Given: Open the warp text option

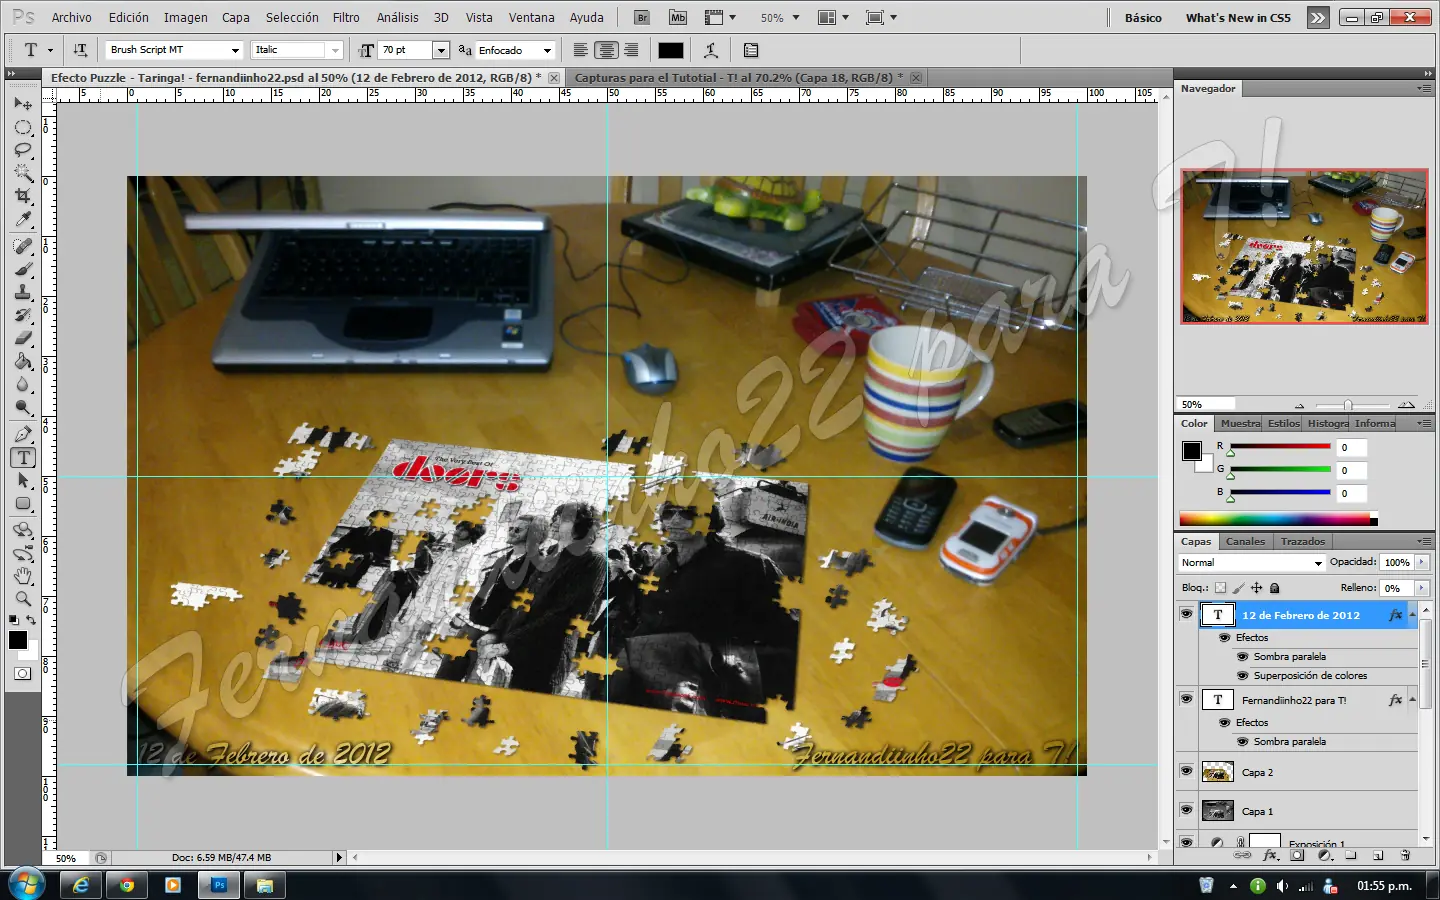Looking at the screenshot, I should click(711, 50).
